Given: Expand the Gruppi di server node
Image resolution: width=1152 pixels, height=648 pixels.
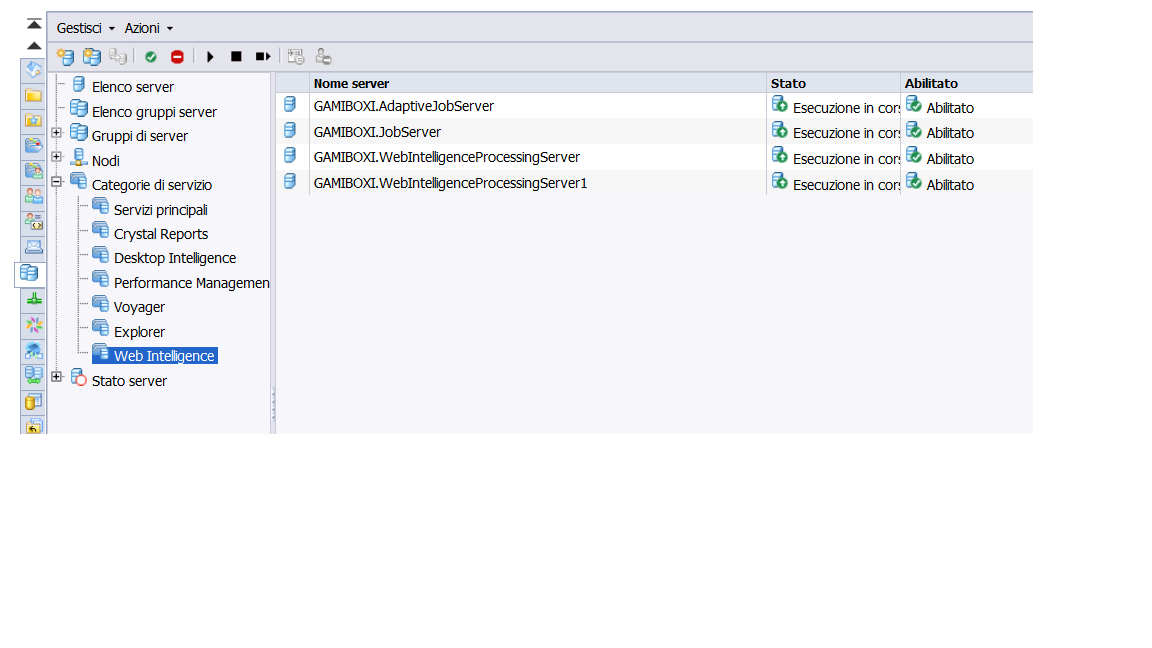Looking at the screenshot, I should [57, 133].
